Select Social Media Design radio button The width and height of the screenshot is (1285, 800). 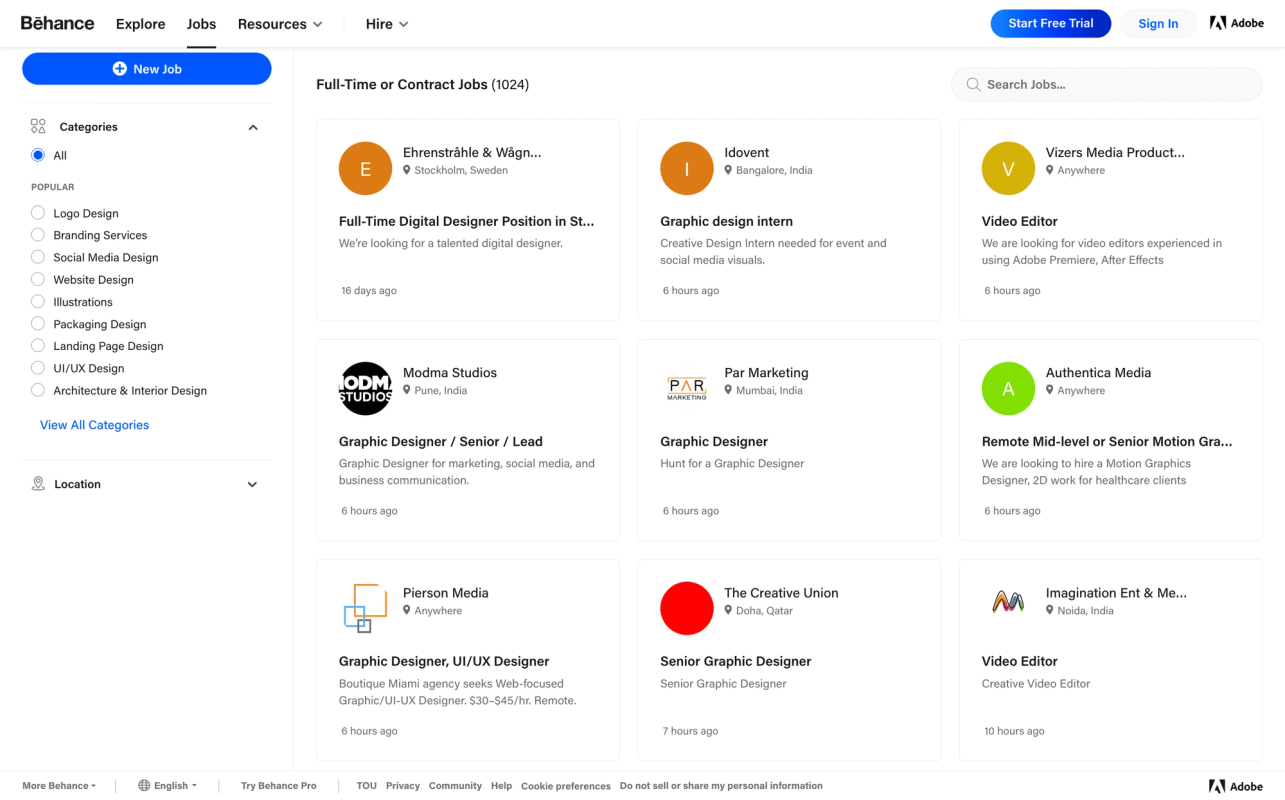coord(38,257)
